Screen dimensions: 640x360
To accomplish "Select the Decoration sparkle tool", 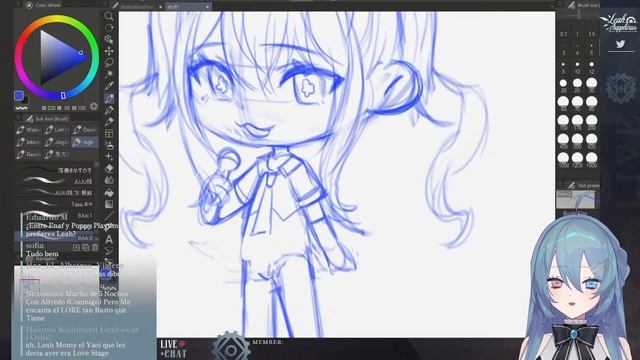I will click(x=109, y=157).
